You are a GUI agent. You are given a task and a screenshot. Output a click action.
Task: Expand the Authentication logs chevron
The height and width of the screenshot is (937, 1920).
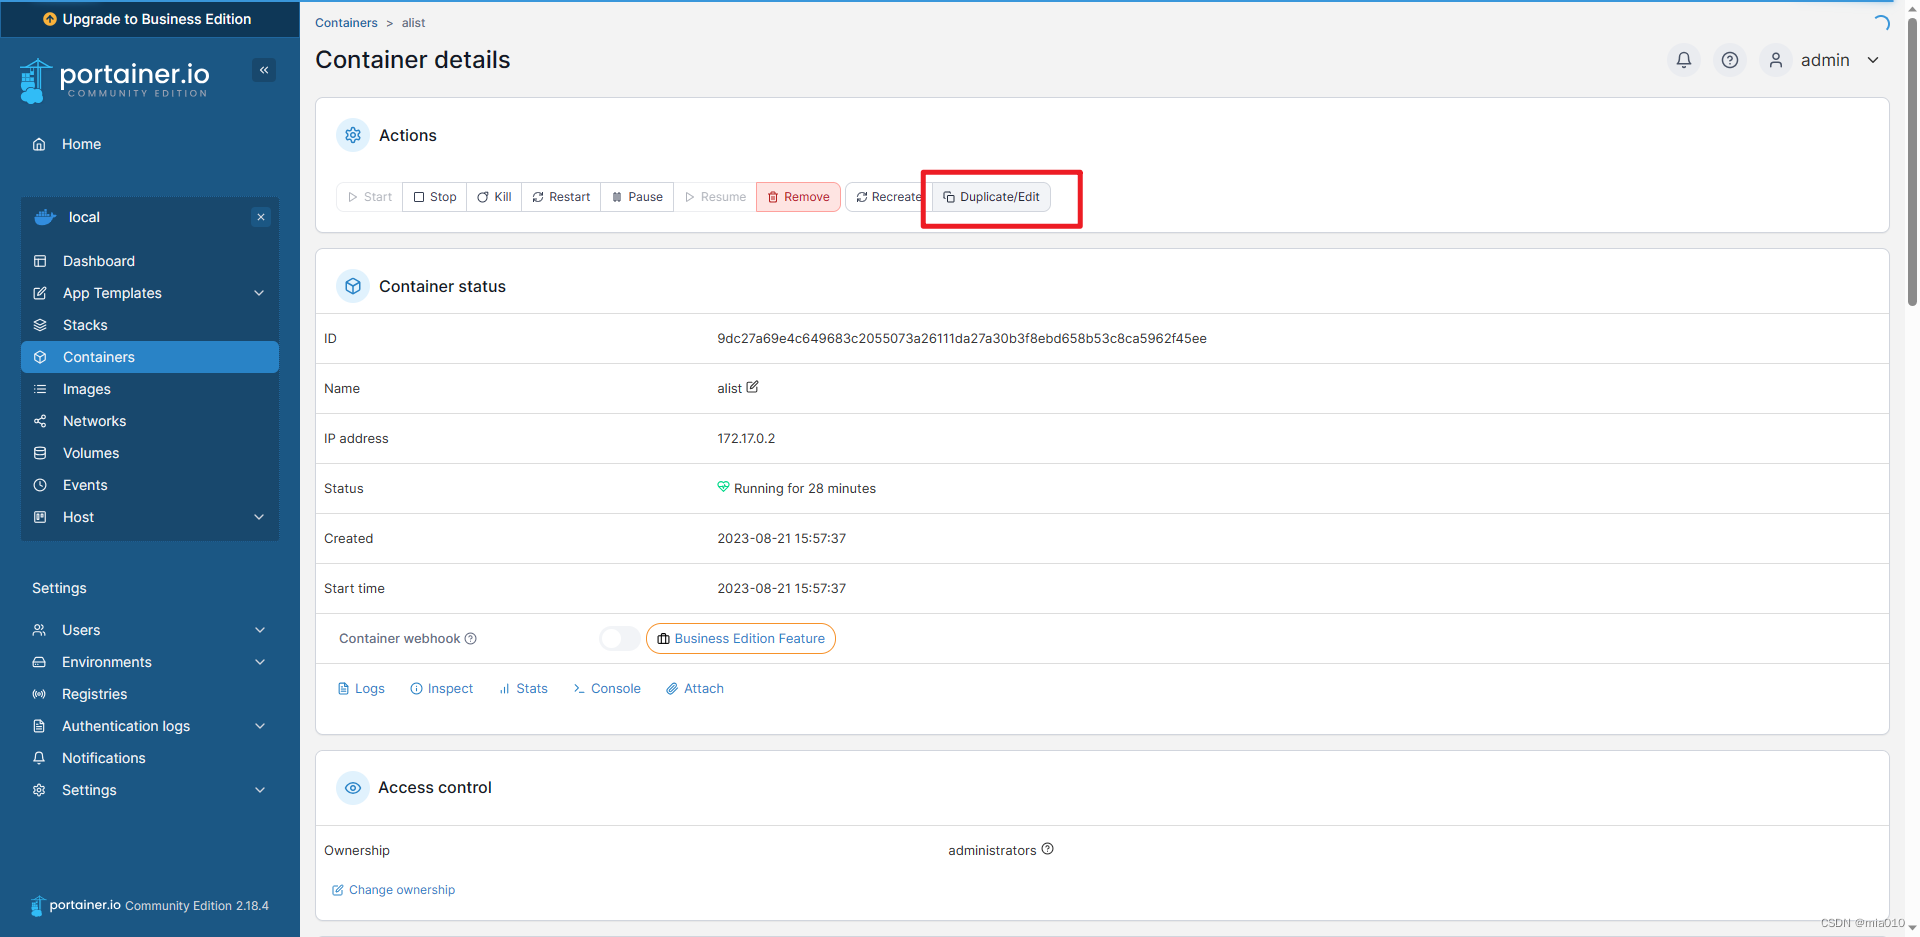[260, 726]
